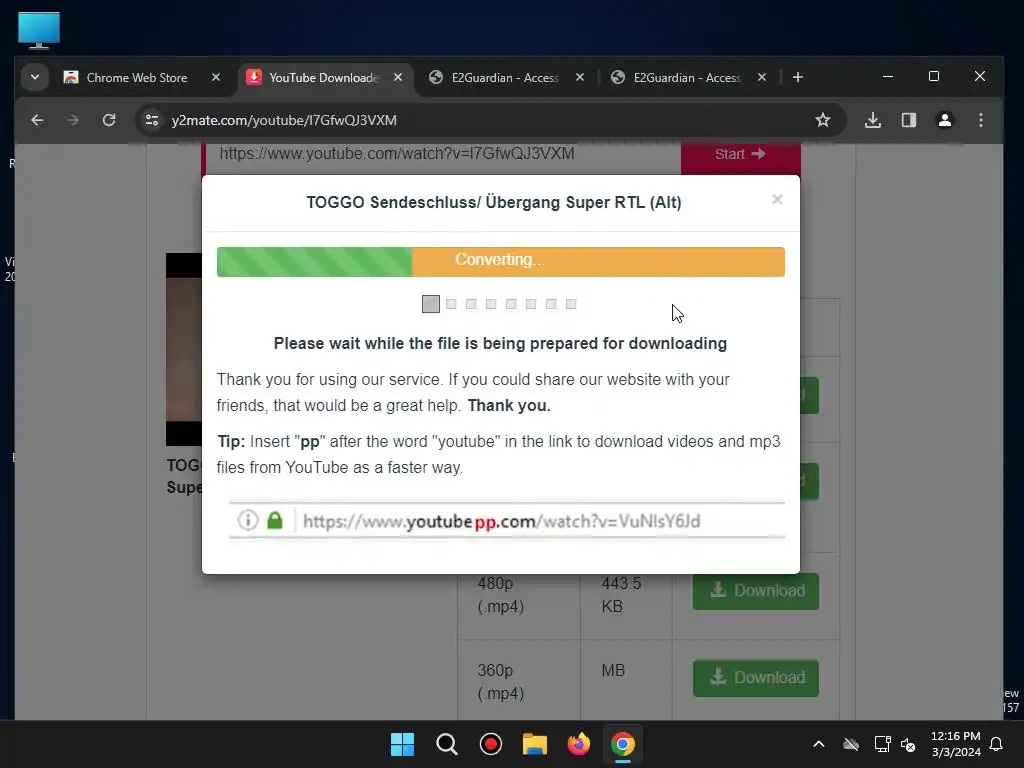Close the converting dialog

click(777, 199)
